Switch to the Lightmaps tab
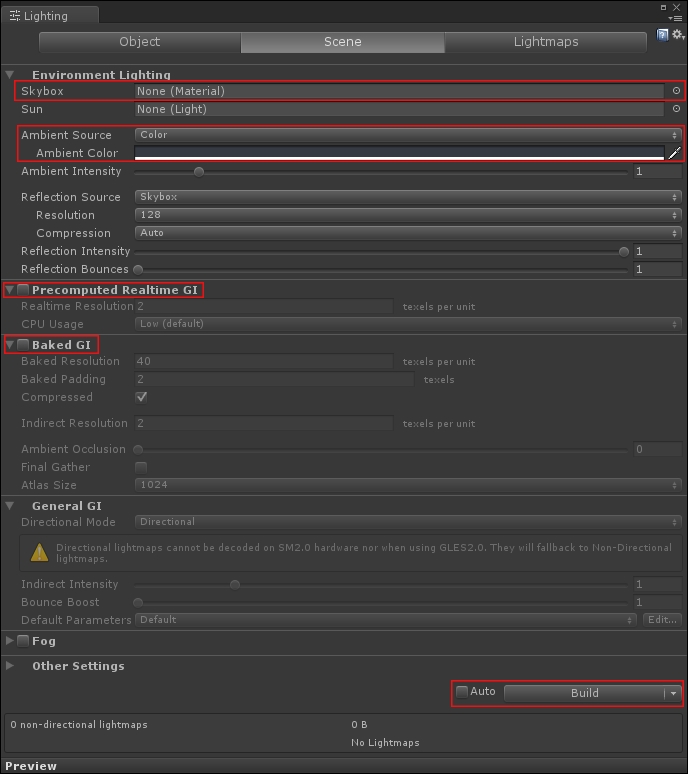Screen dimensions: 688x774 click(545, 42)
